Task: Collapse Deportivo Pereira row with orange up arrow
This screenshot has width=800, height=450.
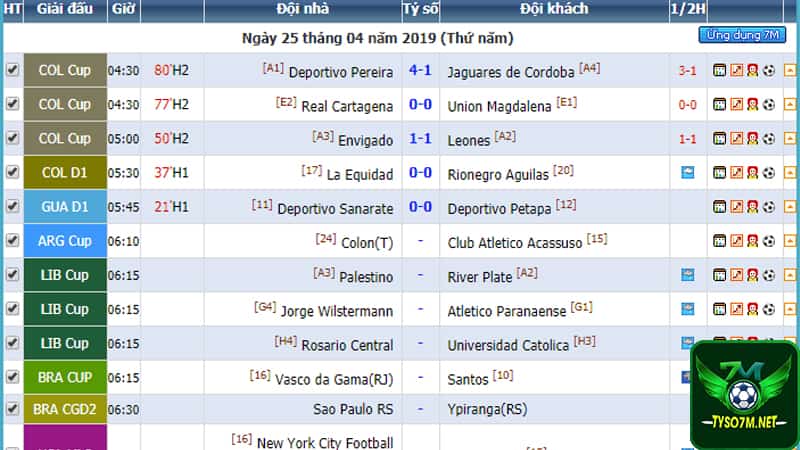Action: (790, 70)
